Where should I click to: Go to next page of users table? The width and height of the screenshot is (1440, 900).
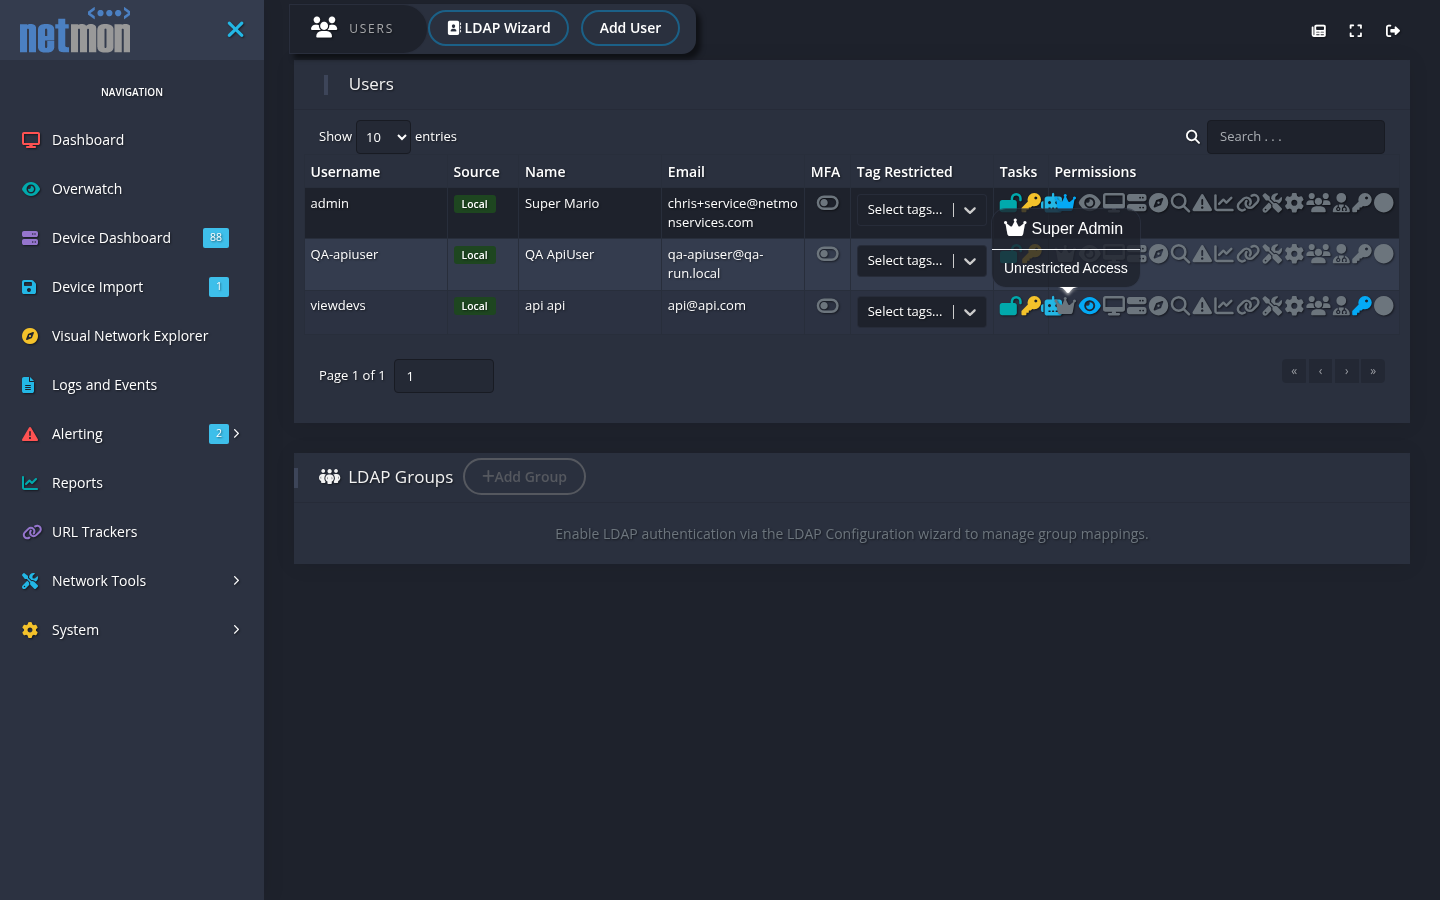(x=1347, y=371)
